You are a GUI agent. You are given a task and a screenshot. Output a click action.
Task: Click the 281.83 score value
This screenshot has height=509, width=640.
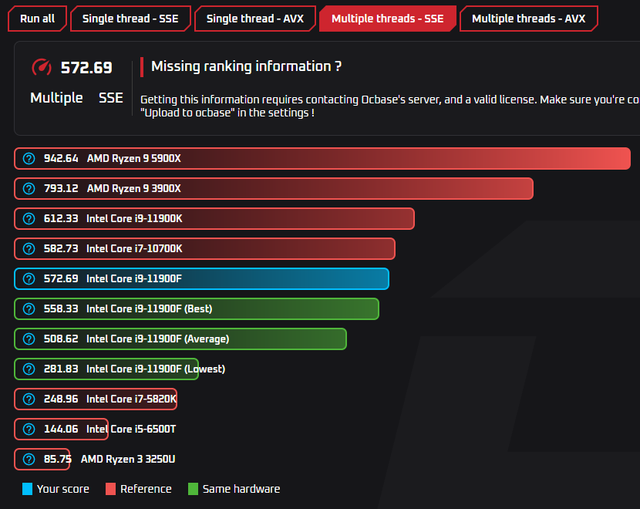point(61,369)
